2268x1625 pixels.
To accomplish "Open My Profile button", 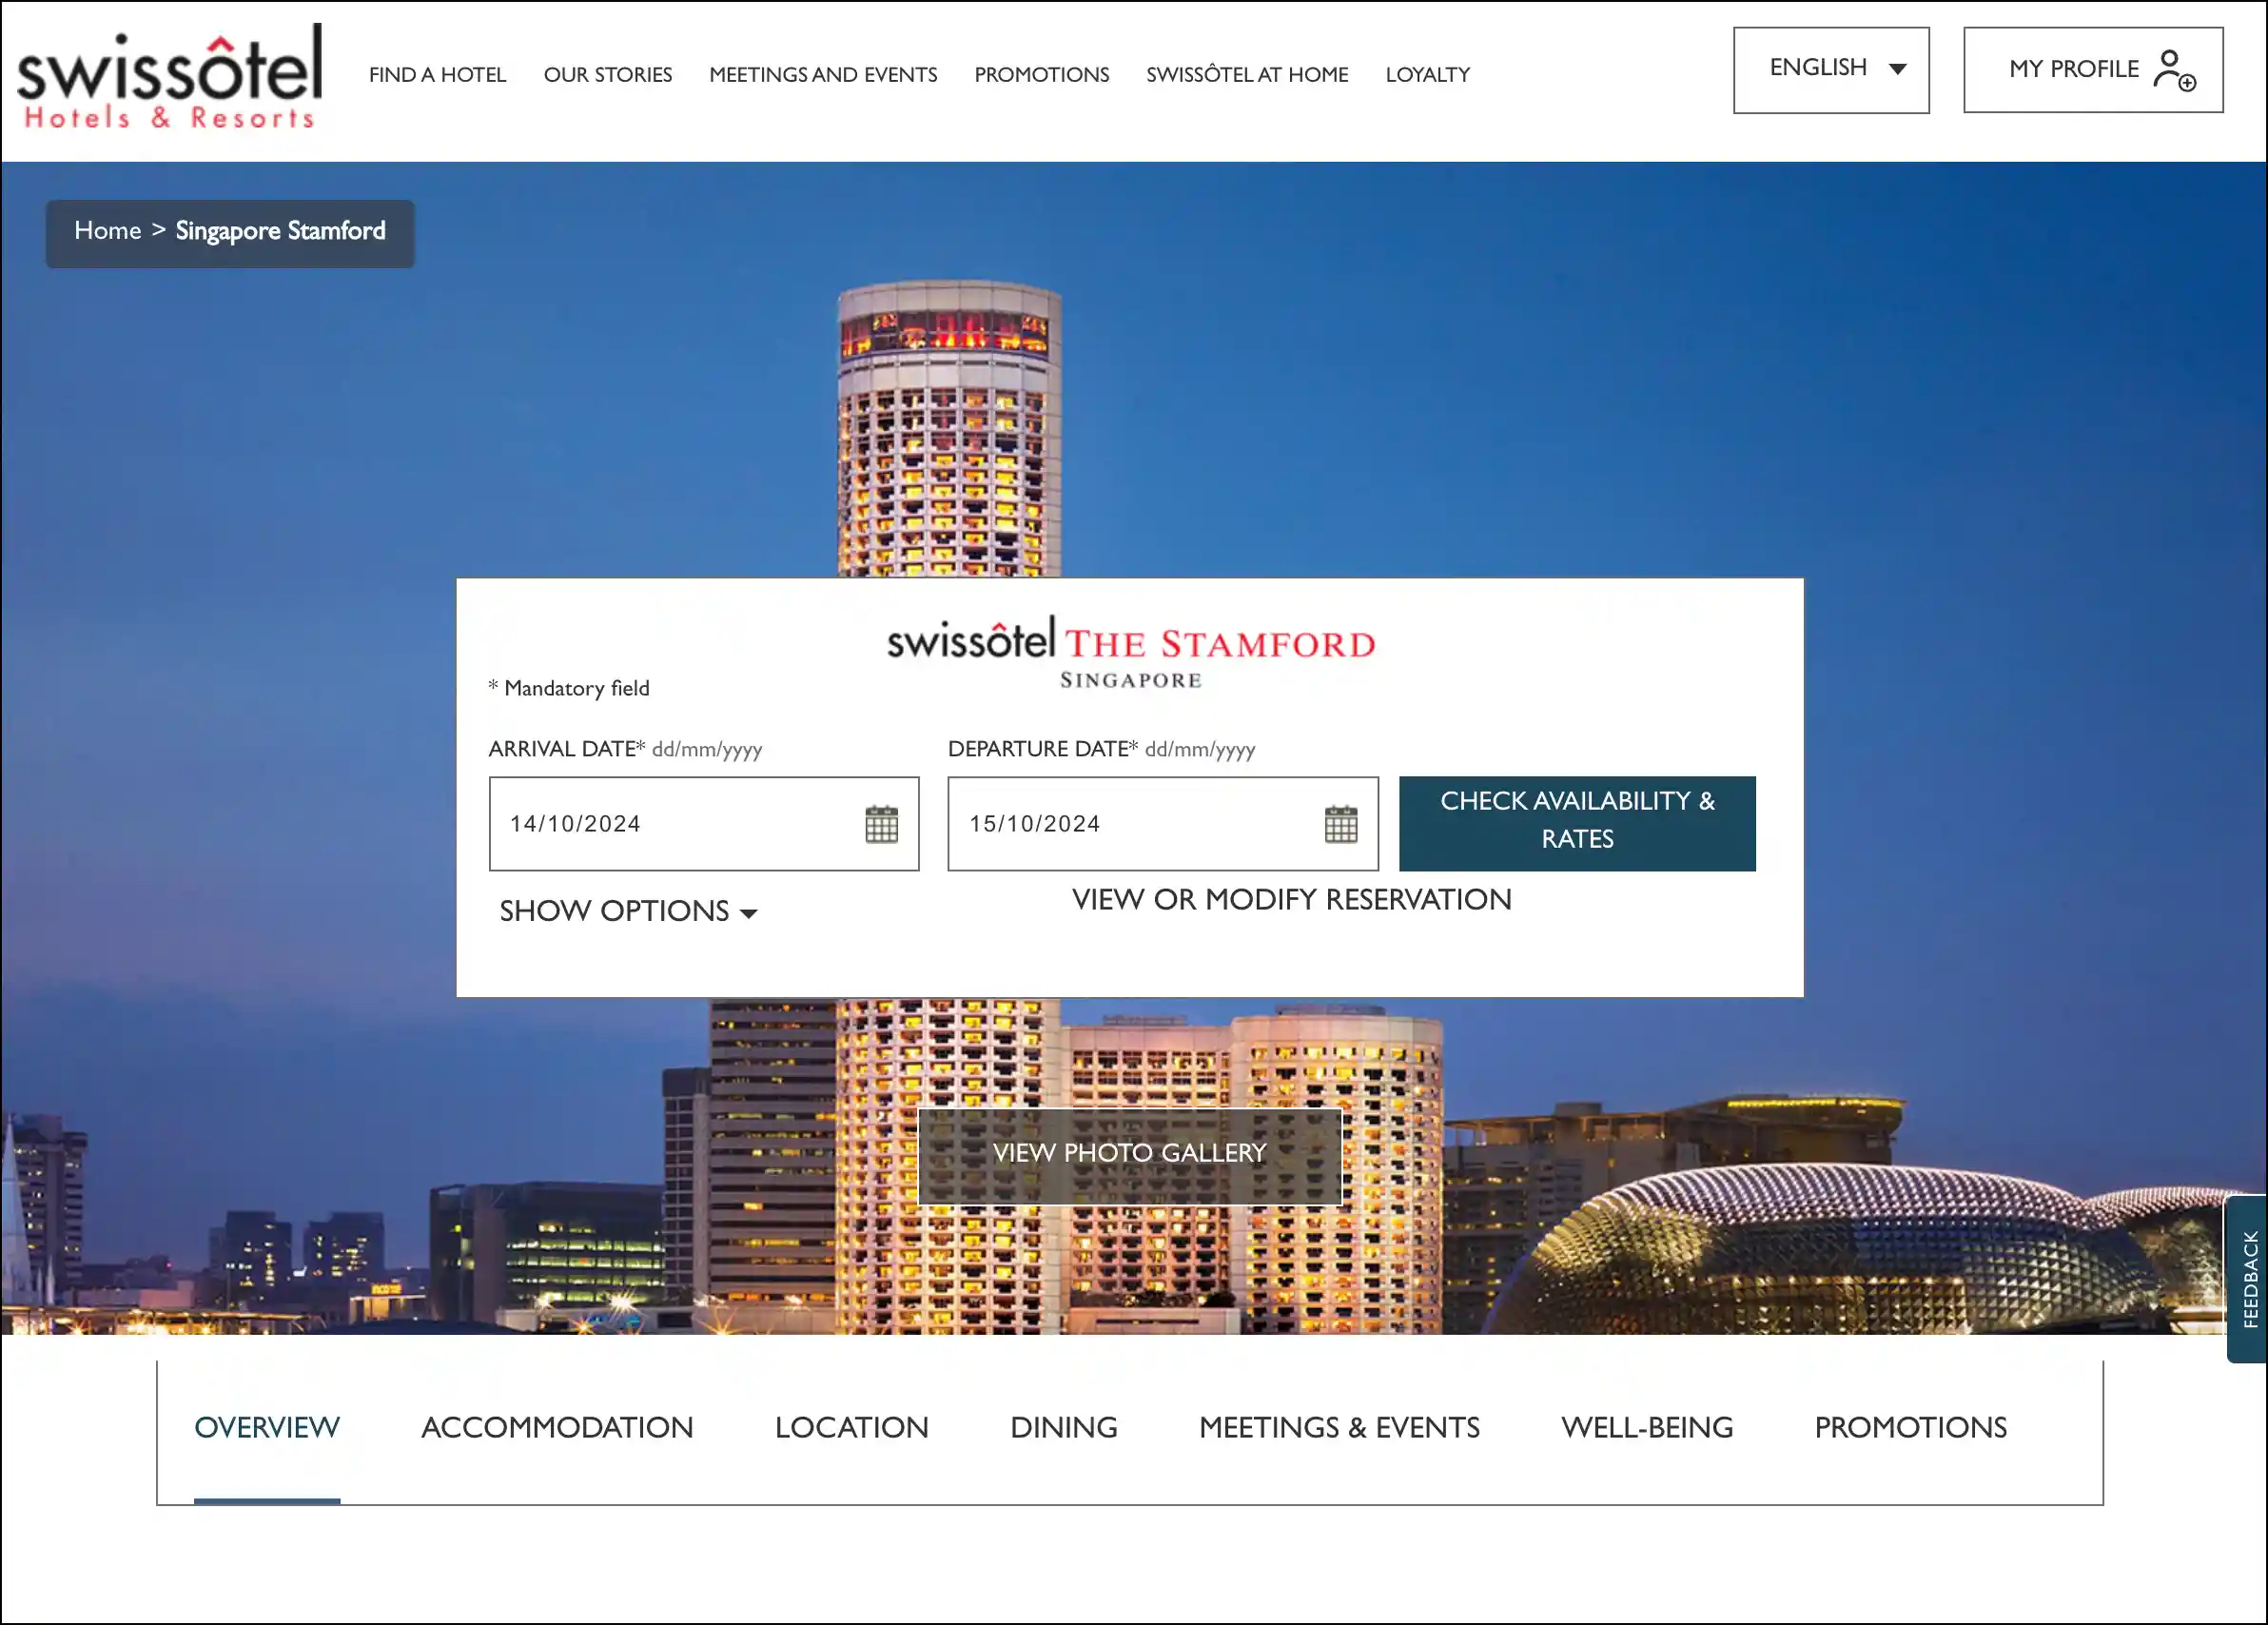I will pyautogui.click(x=2093, y=69).
